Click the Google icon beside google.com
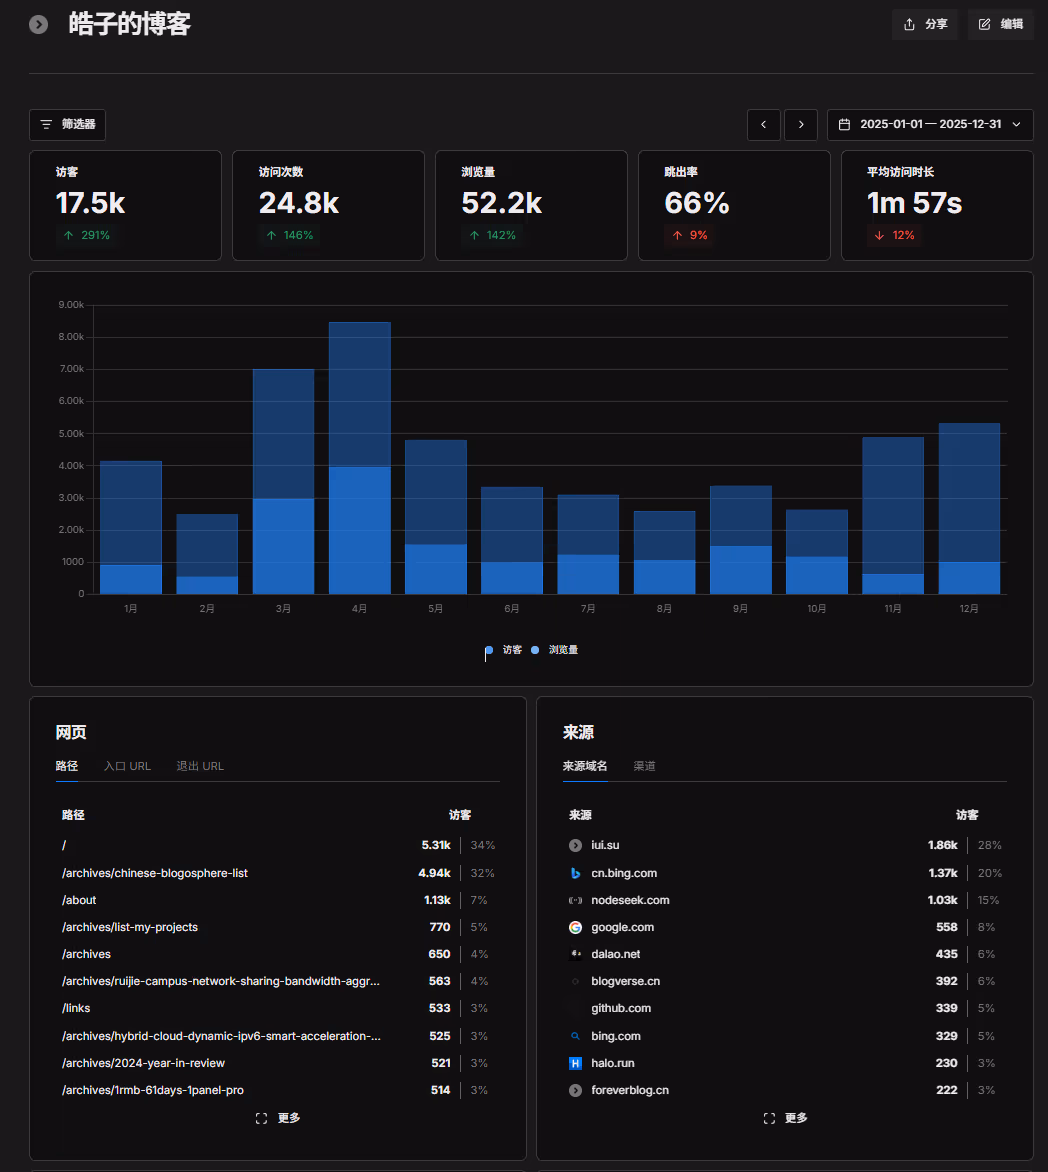Viewport: 1048px width, 1172px height. tap(575, 927)
